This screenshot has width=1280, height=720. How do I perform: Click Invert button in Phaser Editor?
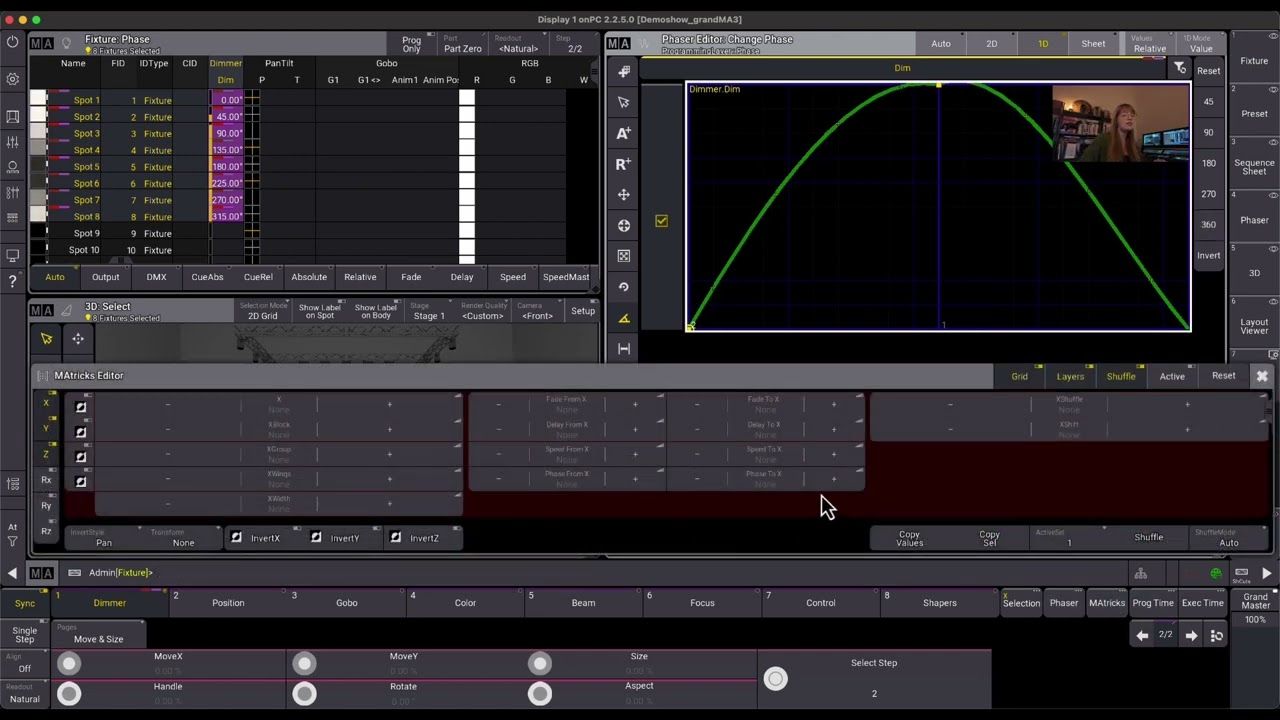click(x=1209, y=255)
